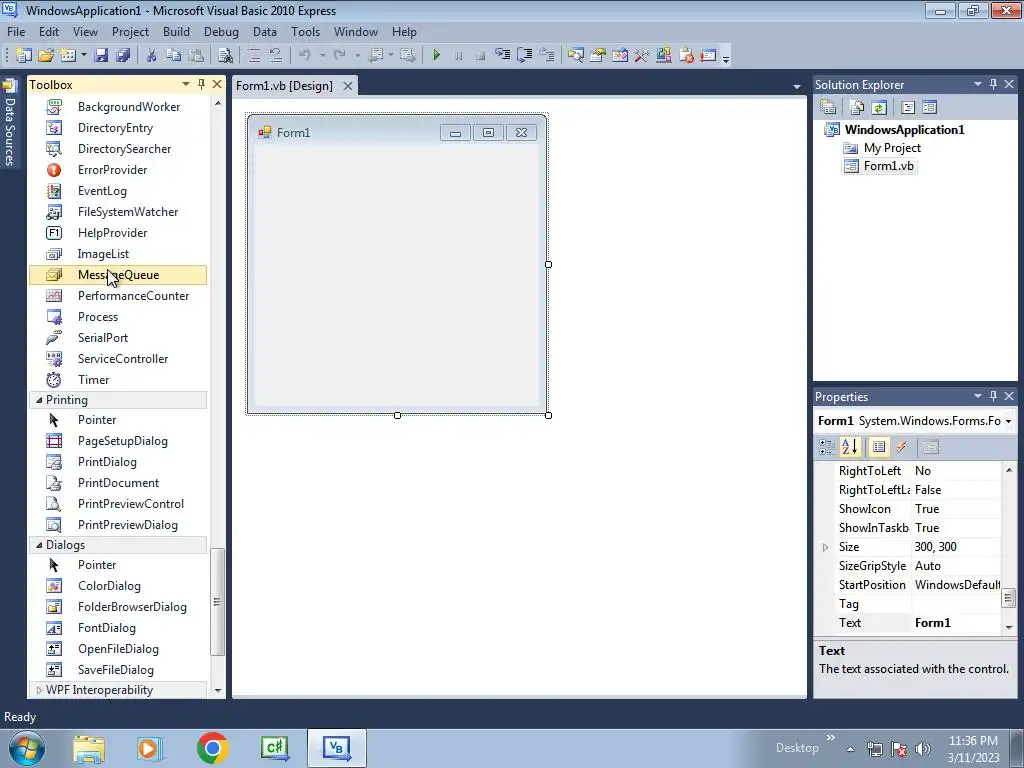The image size is (1024, 768).
Task: Click Solution Explorer's Properties icon
Action: 828,108
